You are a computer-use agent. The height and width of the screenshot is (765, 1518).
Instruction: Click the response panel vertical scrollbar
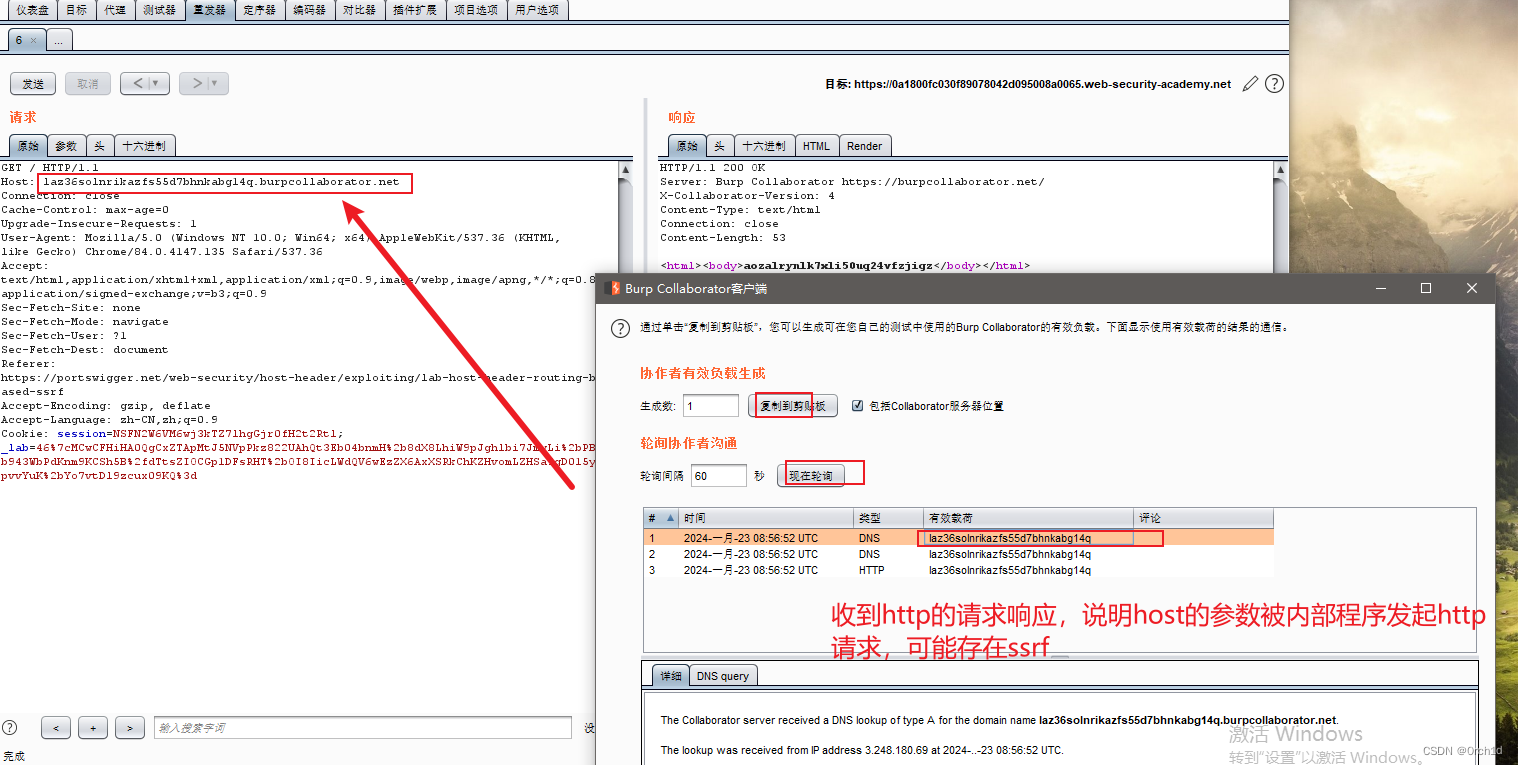click(1281, 215)
